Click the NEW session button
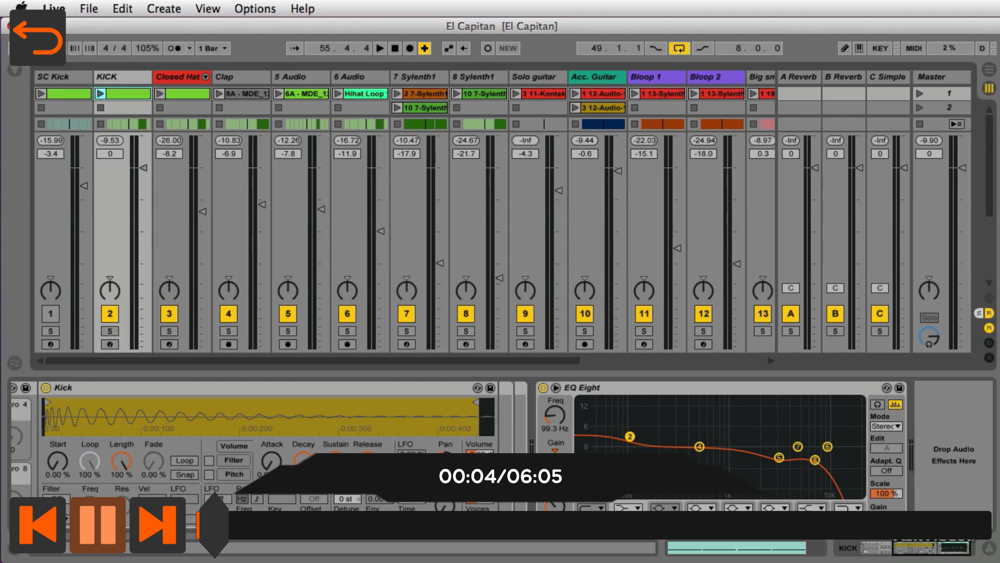1000x563 pixels. (508, 48)
